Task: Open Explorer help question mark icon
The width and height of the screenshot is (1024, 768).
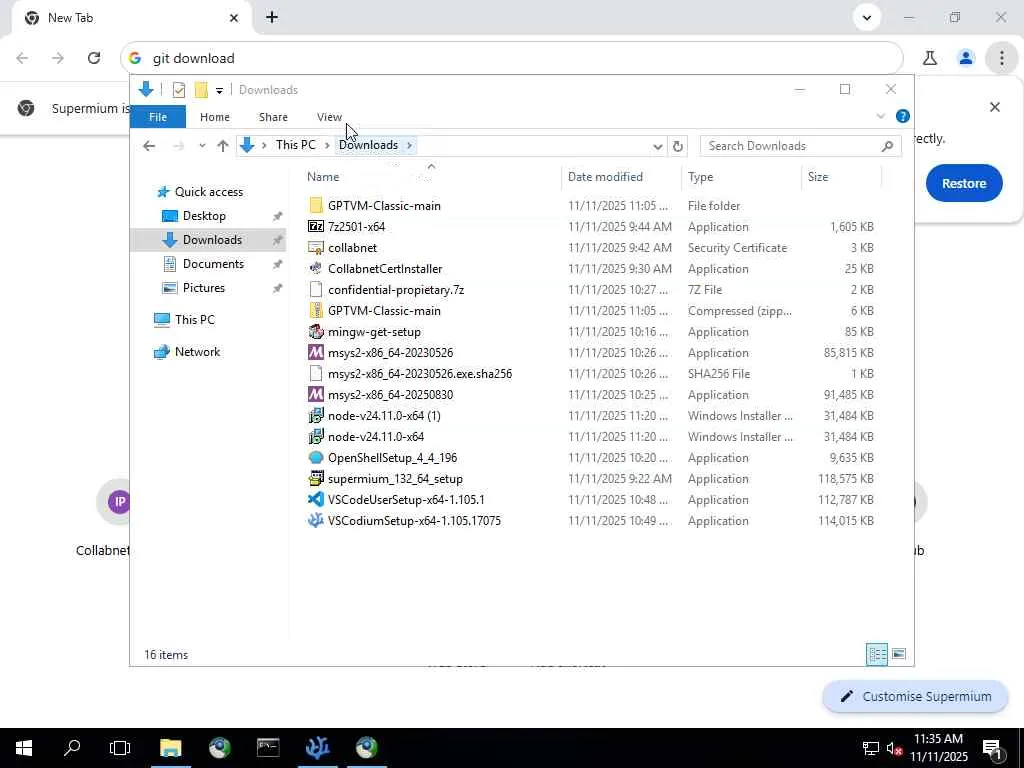Action: (x=903, y=116)
